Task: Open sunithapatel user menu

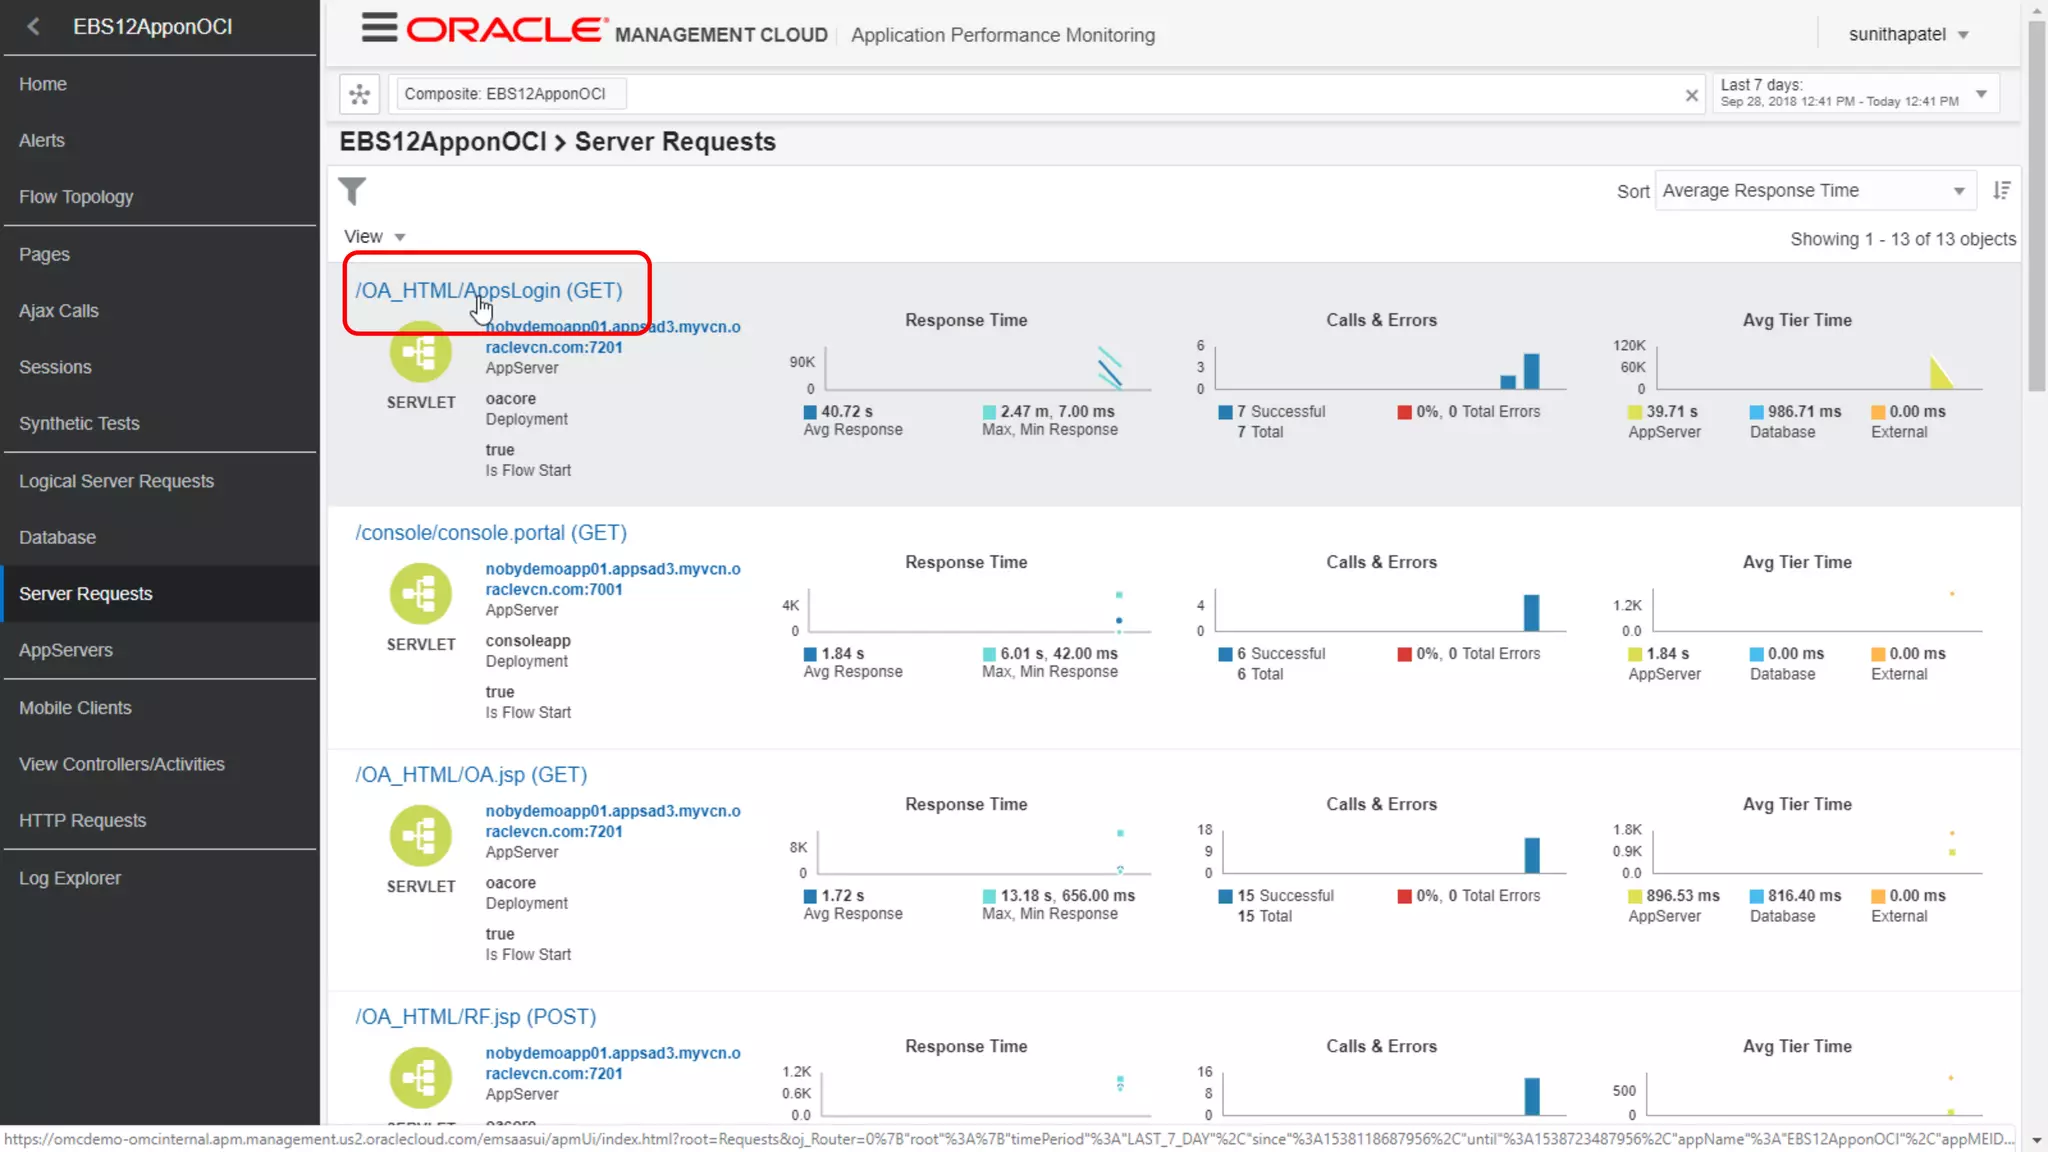Action: click(1908, 34)
